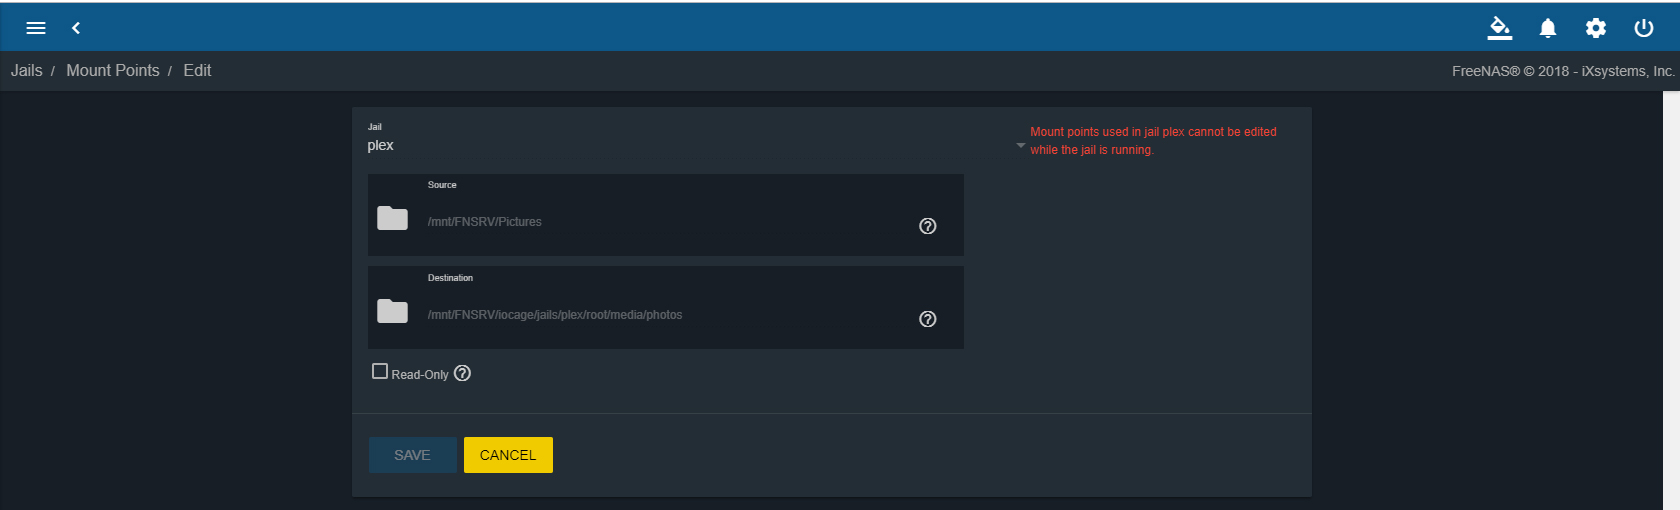Show help tooltip for Read-Only option
1680x510 pixels.
462,373
